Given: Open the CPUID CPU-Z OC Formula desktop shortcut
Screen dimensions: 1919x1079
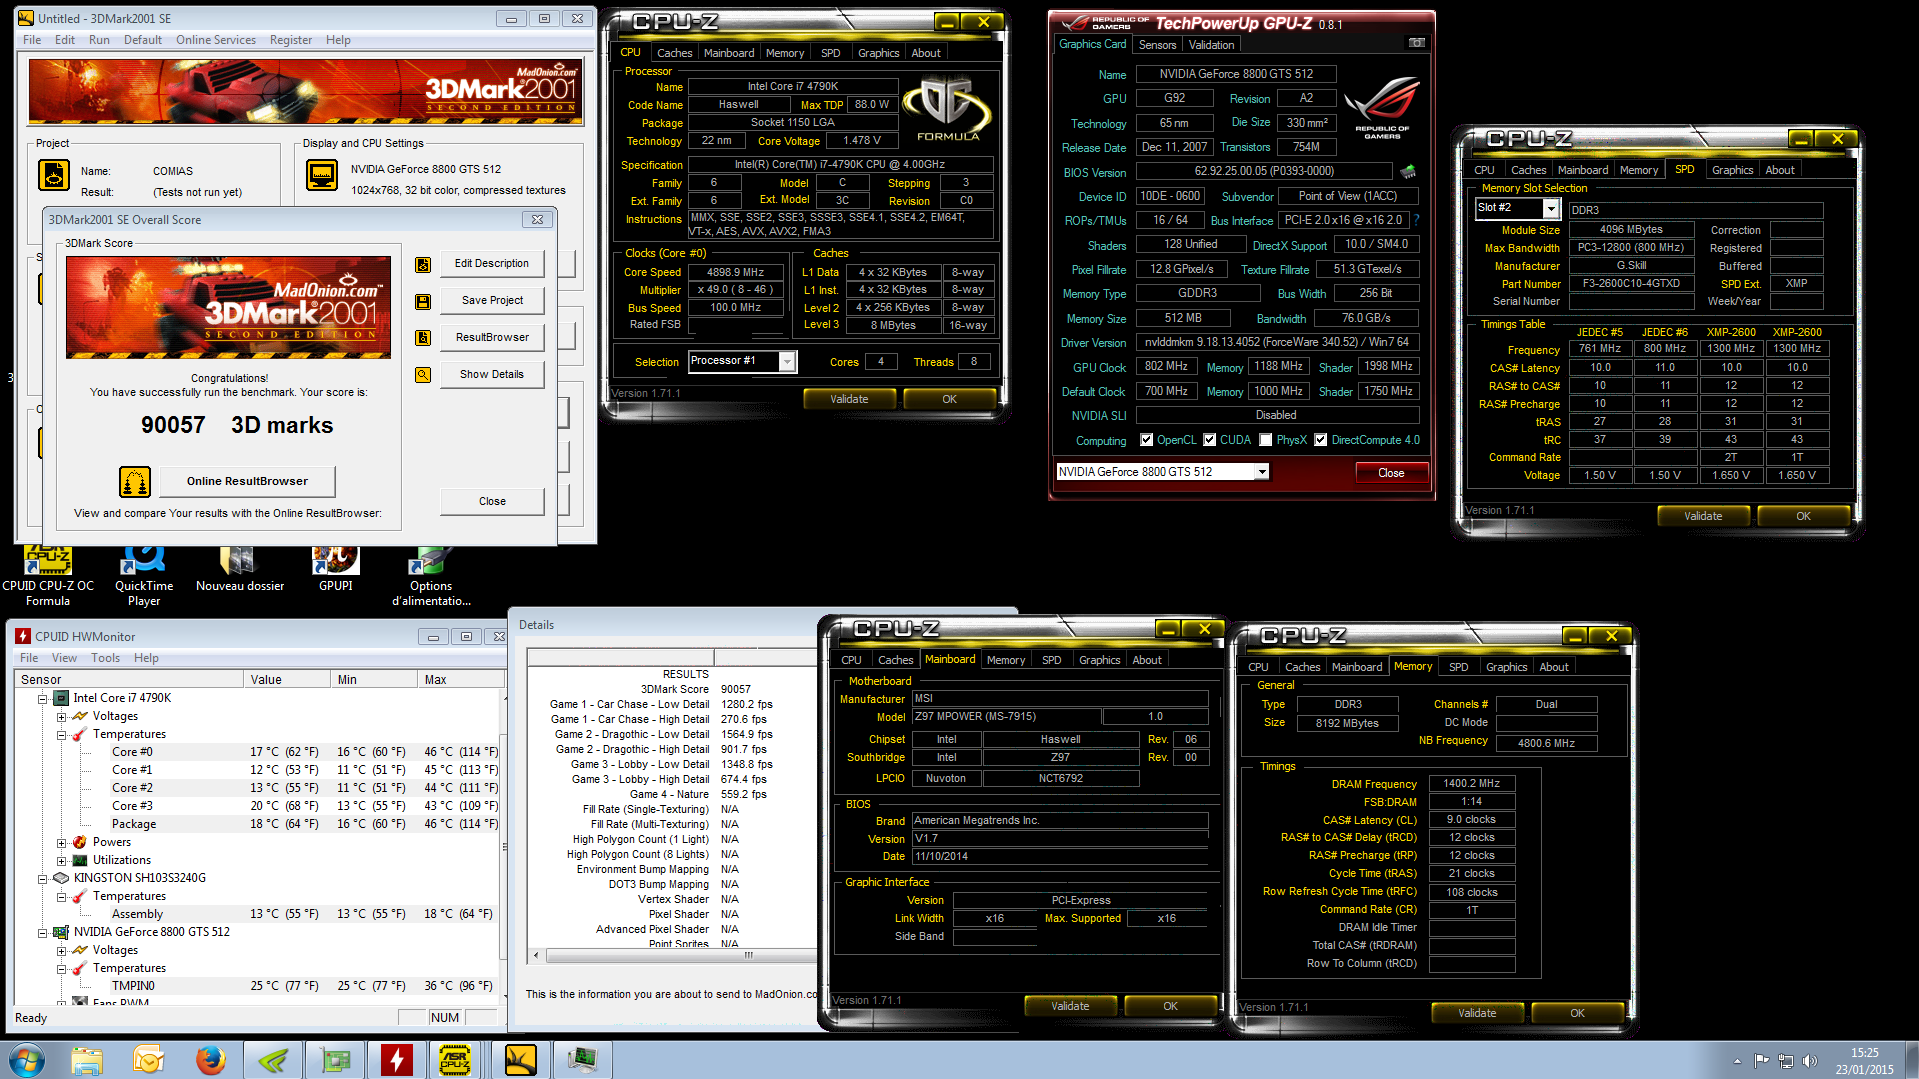Looking at the screenshot, I should (x=48, y=578).
